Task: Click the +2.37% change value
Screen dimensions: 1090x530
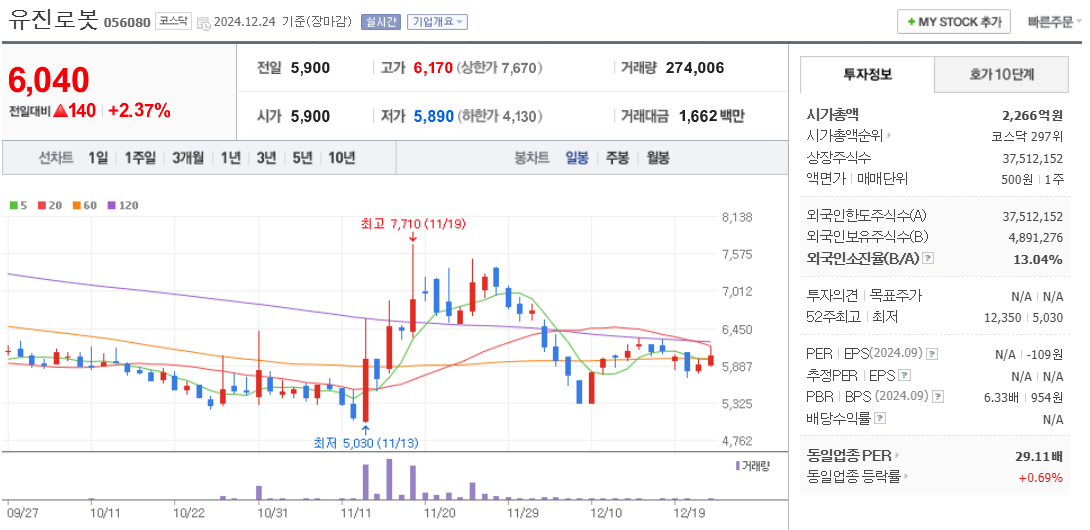Action: coord(139,110)
